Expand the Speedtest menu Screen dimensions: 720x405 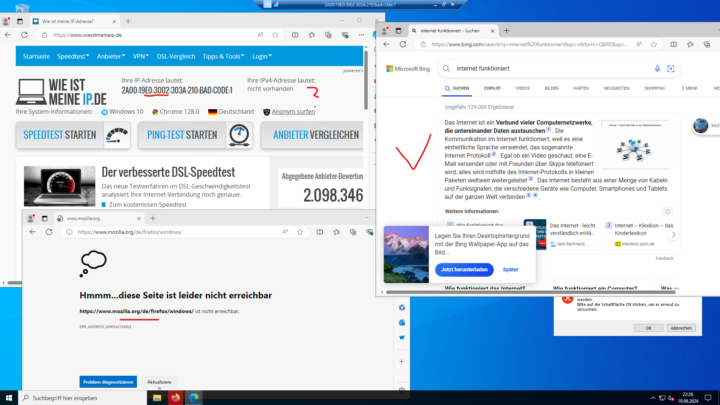tap(73, 56)
